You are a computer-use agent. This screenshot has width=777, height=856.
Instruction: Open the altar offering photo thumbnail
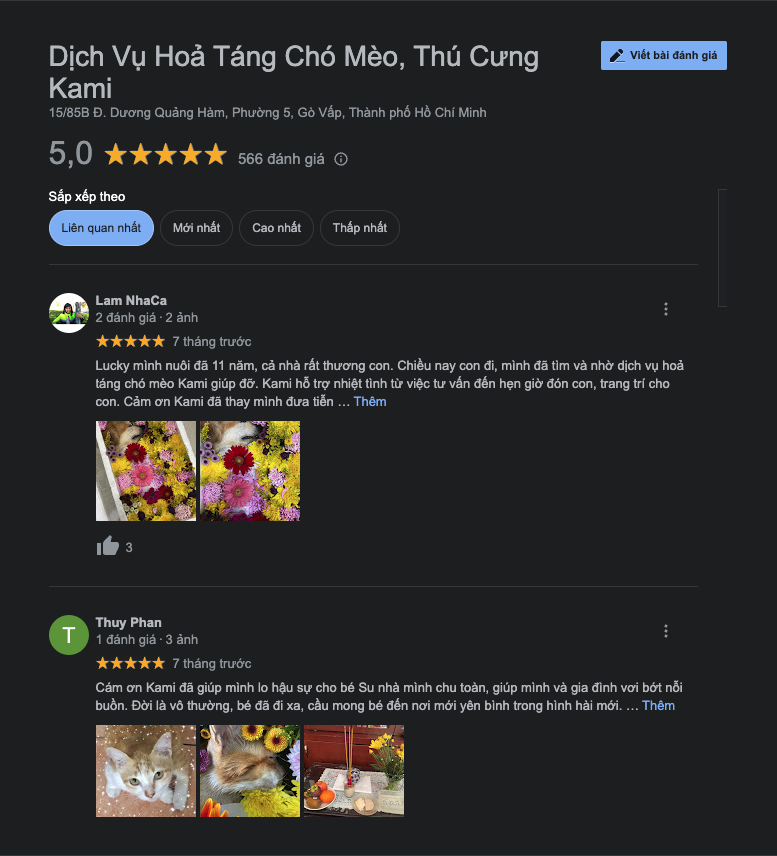(354, 771)
